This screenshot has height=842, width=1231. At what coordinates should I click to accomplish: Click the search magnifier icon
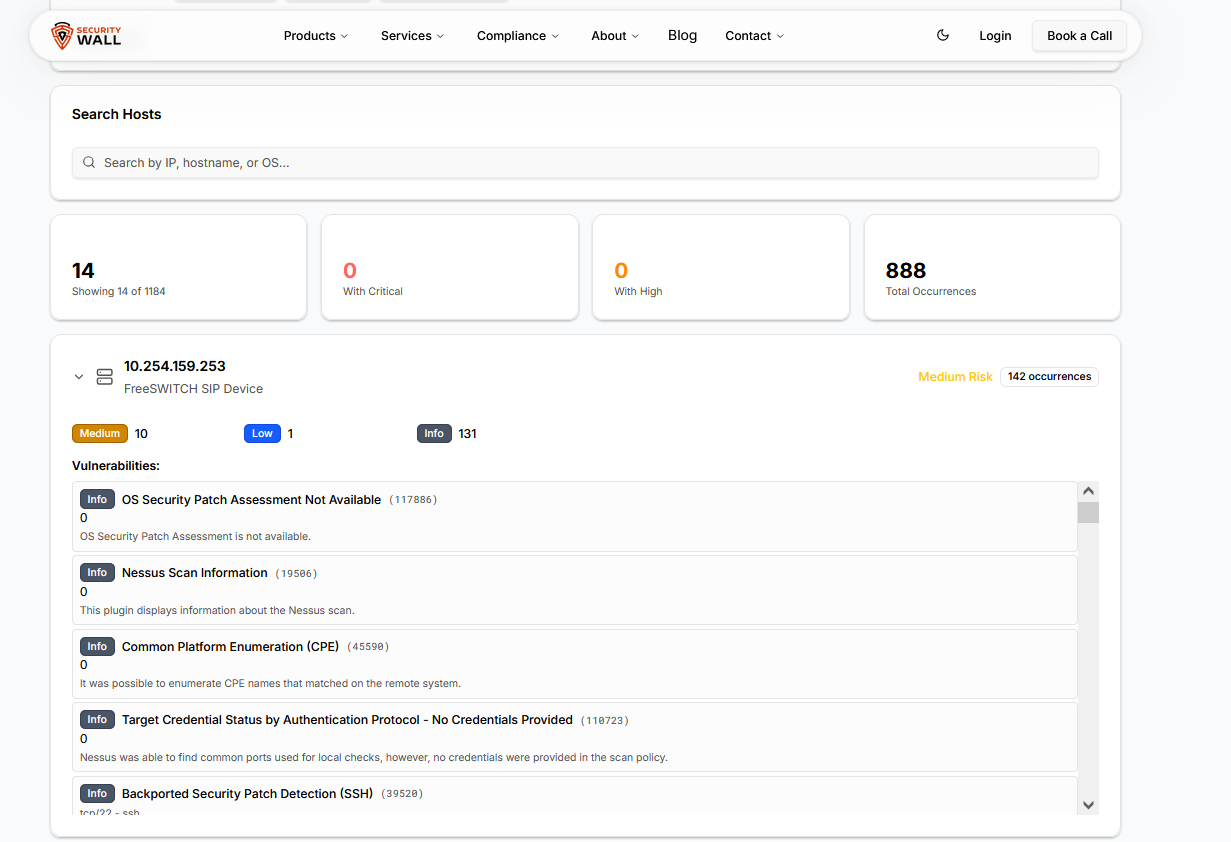pos(89,163)
